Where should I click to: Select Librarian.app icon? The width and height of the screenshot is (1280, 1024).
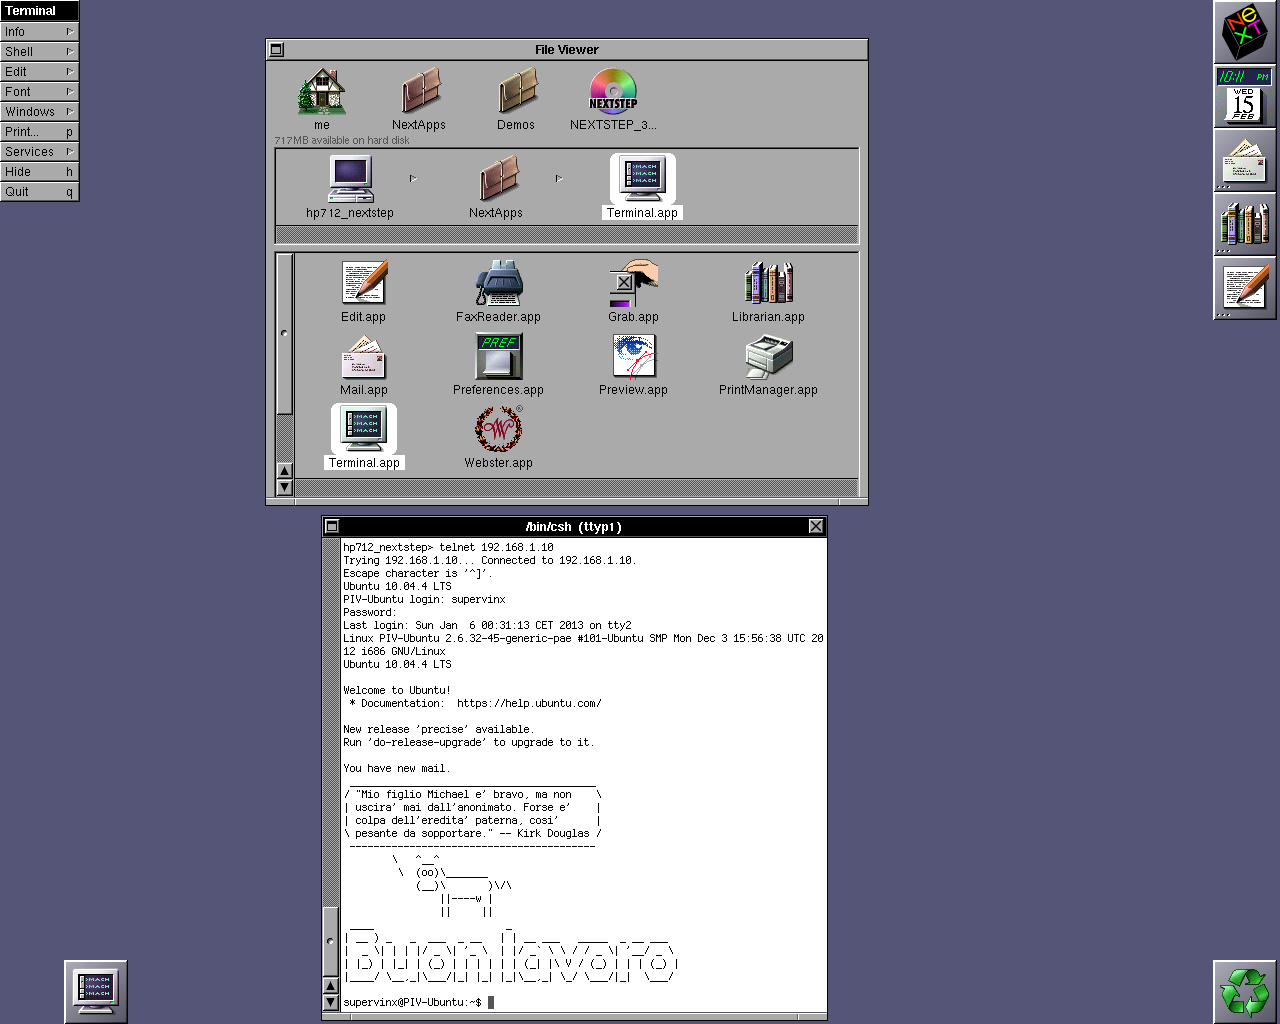point(768,284)
